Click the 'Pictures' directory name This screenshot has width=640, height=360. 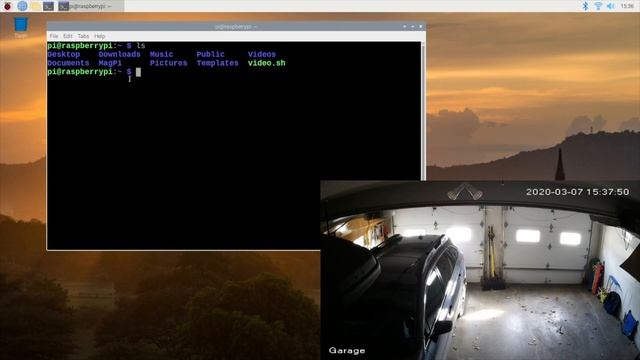pyautogui.click(x=168, y=63)
